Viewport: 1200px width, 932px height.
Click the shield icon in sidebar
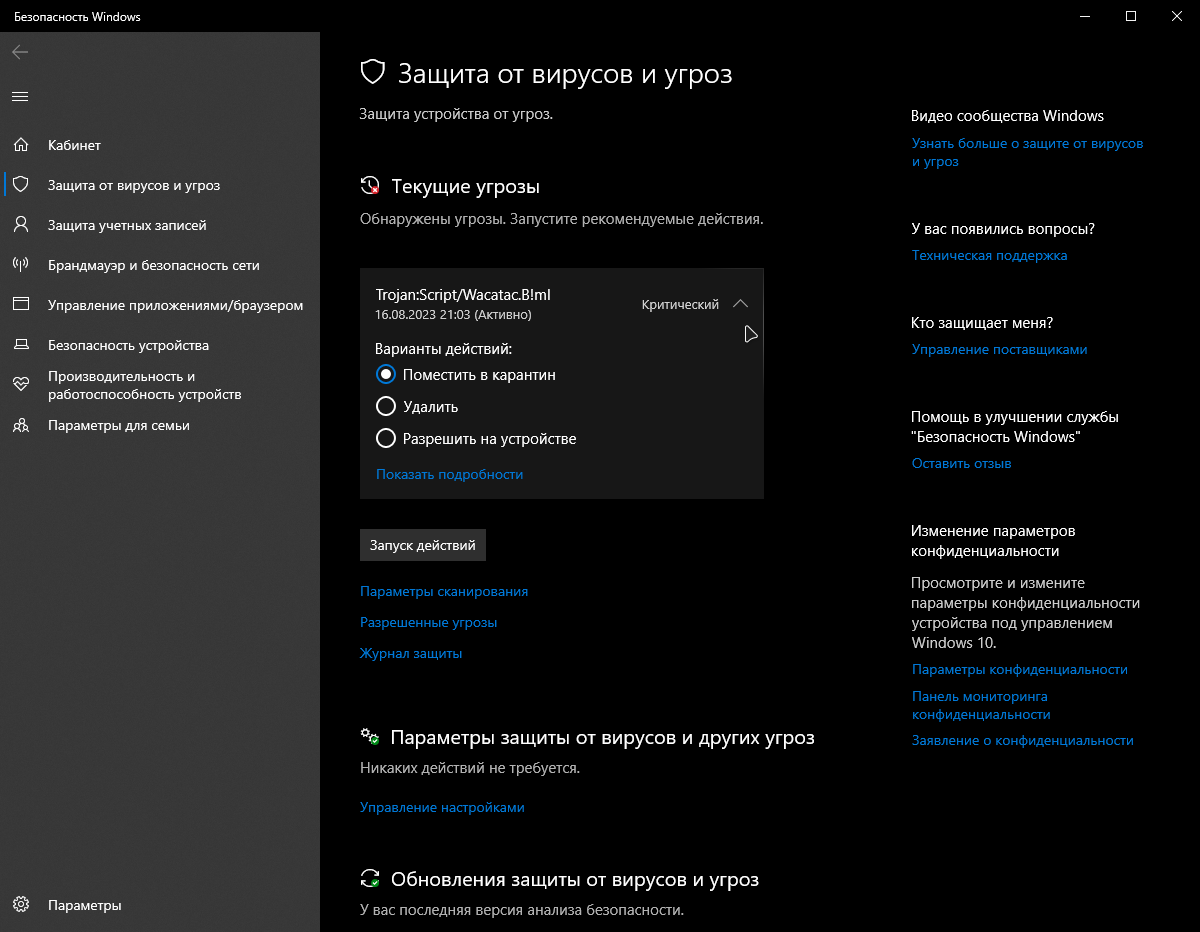[20, 185]
